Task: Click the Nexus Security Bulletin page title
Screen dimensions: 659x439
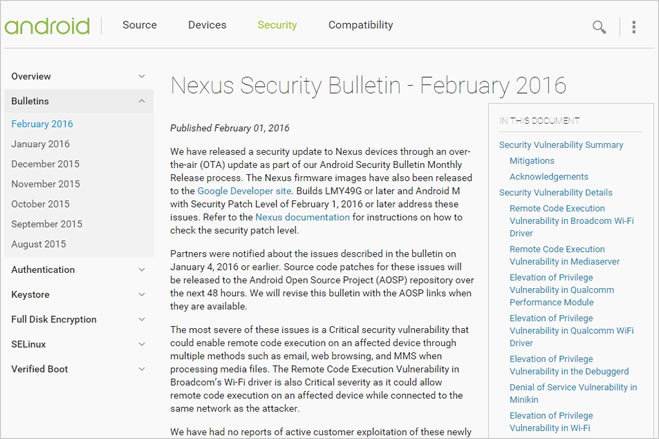Action: [x=368, y=86]
